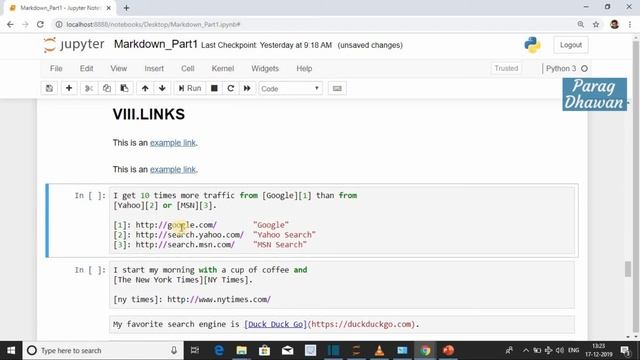The height and width of the screenshot is (360, 640).
Task: Open browser zoom magnifier icon
Action: 580,24
